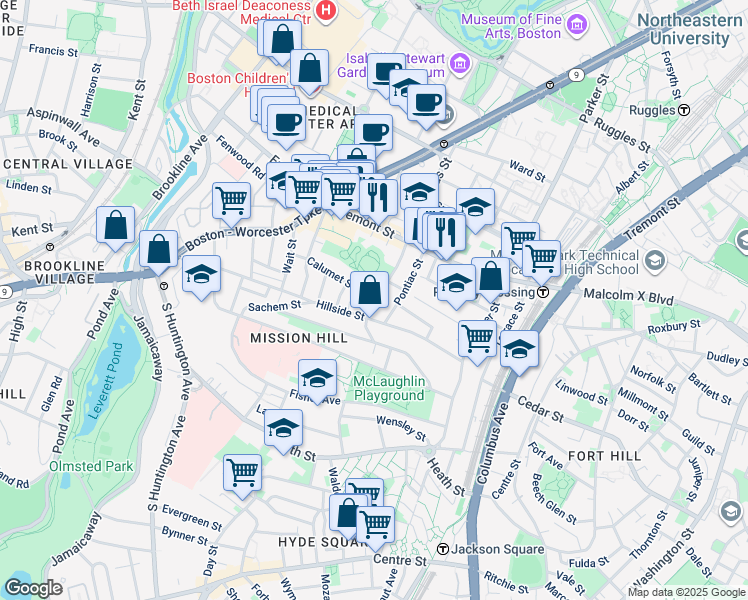Viewport: 748px width, 600px height.
Task: Select the shopping bag marker above Brookline Village station
Action: 158,251
